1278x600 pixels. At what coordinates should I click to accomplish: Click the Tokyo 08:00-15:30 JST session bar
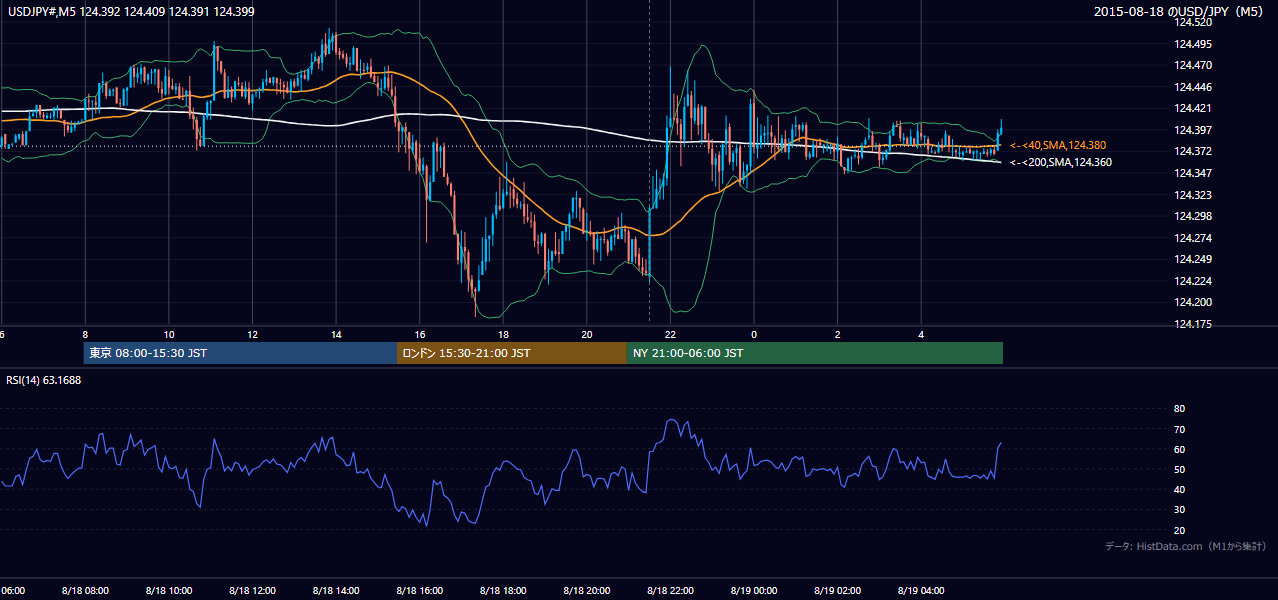pos(241,353)
